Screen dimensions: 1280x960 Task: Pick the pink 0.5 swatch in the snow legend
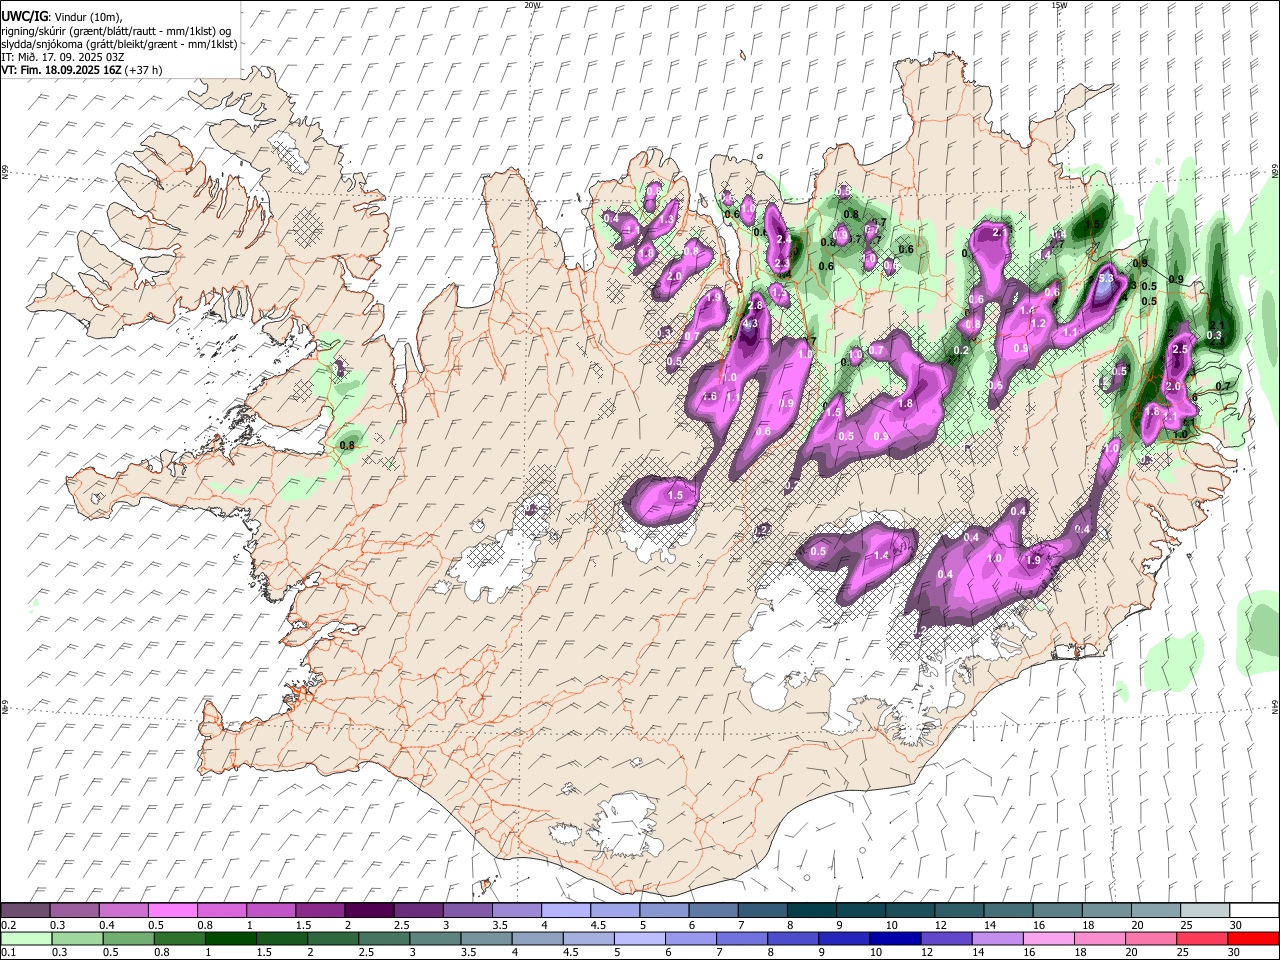point(172,910)
